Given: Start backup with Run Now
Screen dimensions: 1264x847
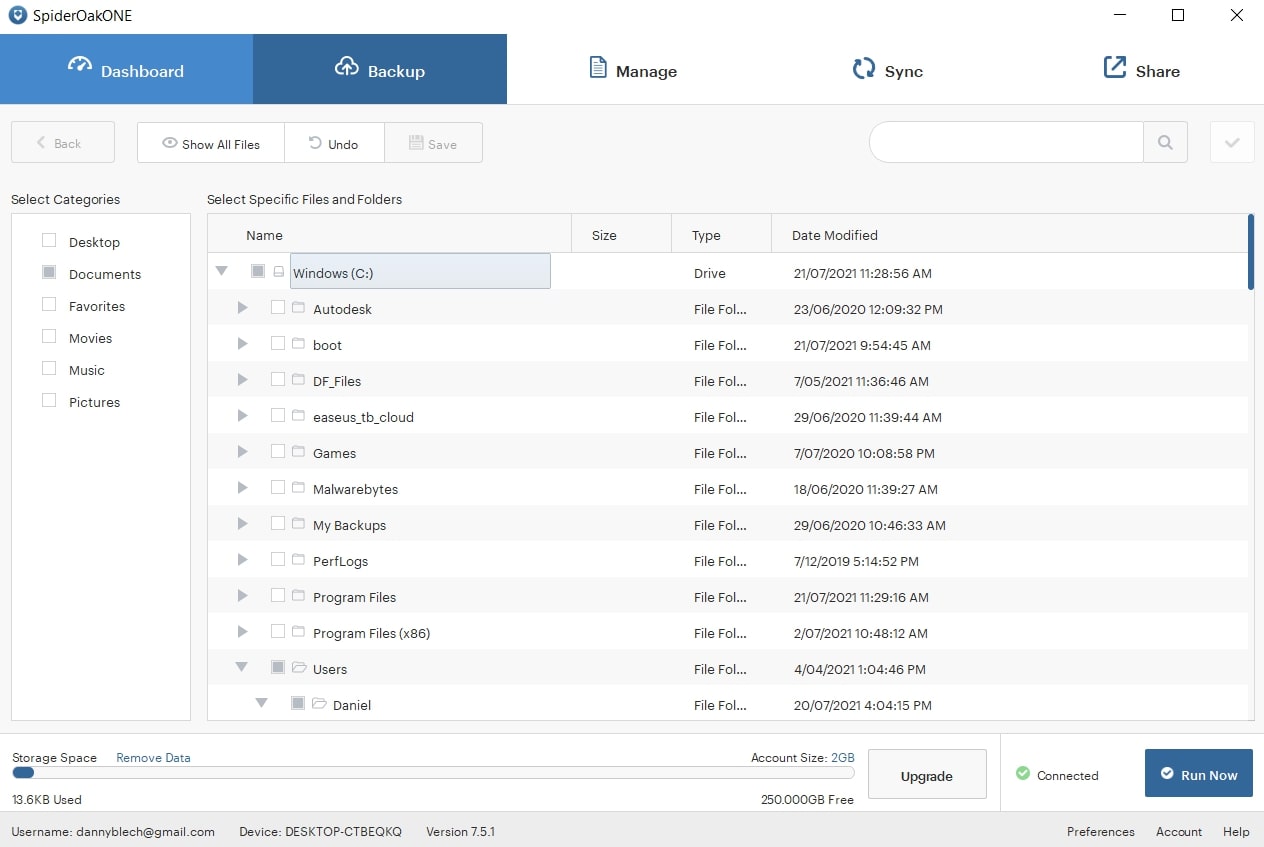Looking at the screenshot, I should tap(1198, 775).
